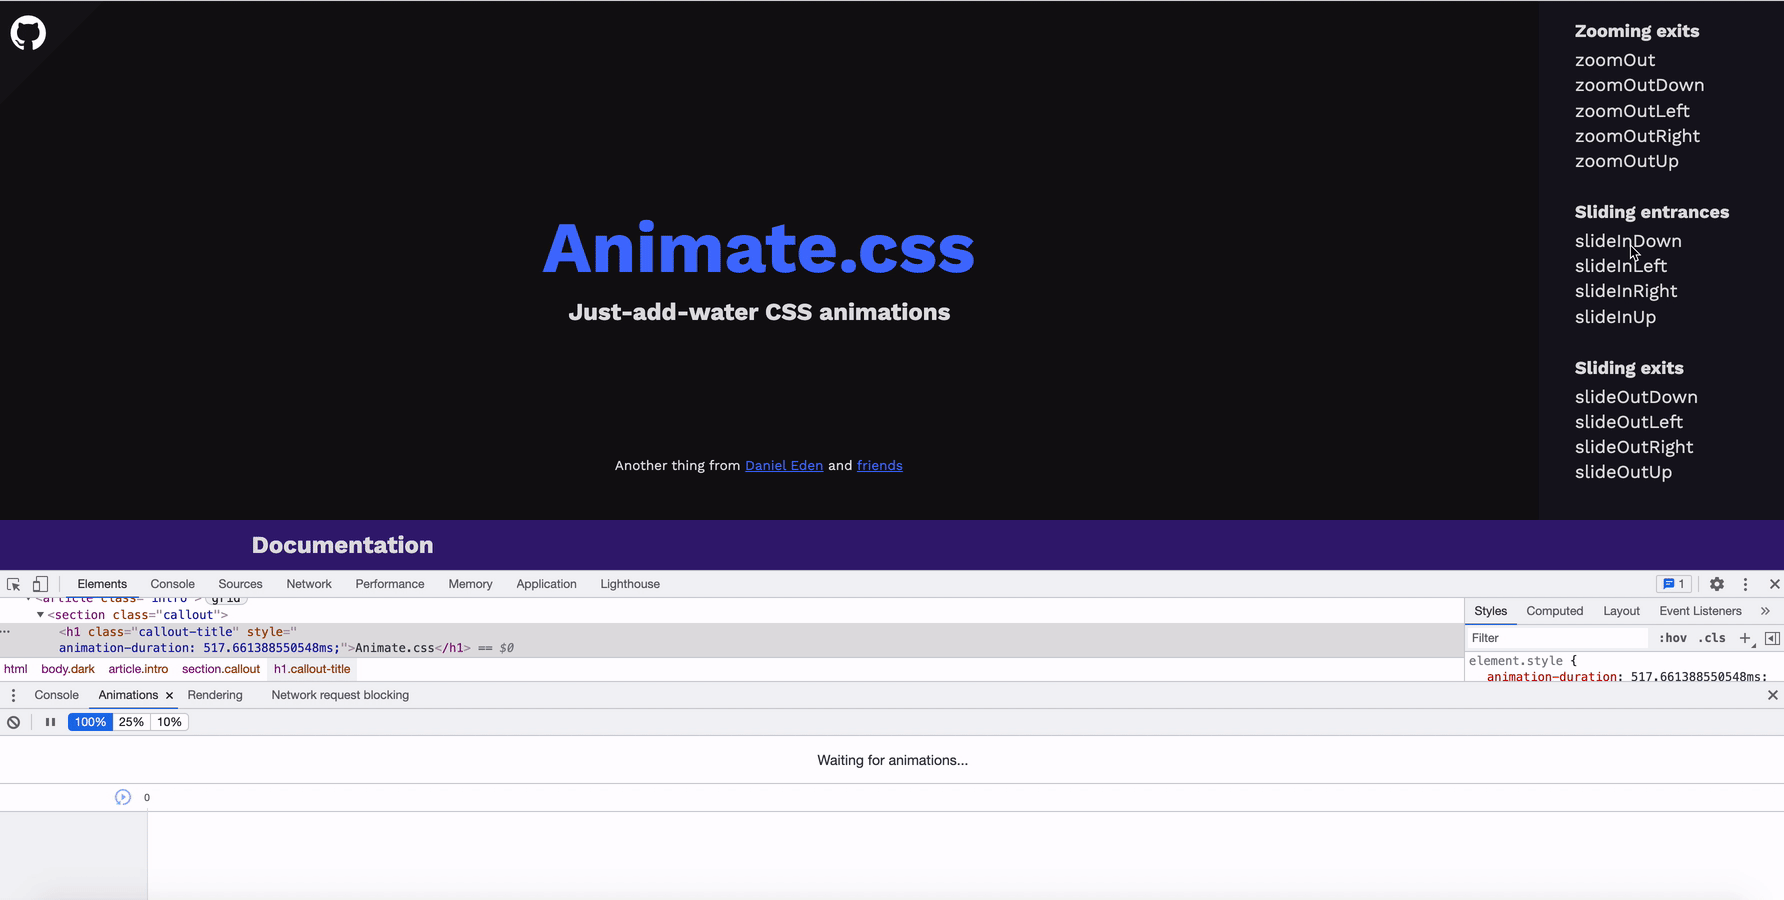Clear all captured animations
This screenshot has height=900, width=1784.
(x=13, y=722)
